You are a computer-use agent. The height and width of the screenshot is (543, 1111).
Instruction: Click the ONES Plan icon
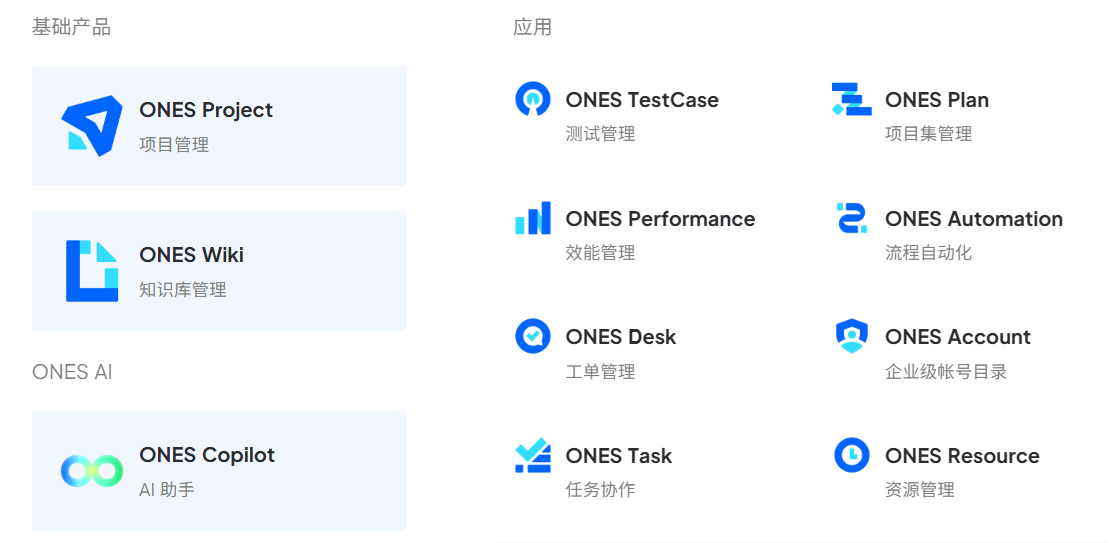click(x=851, y=99)
